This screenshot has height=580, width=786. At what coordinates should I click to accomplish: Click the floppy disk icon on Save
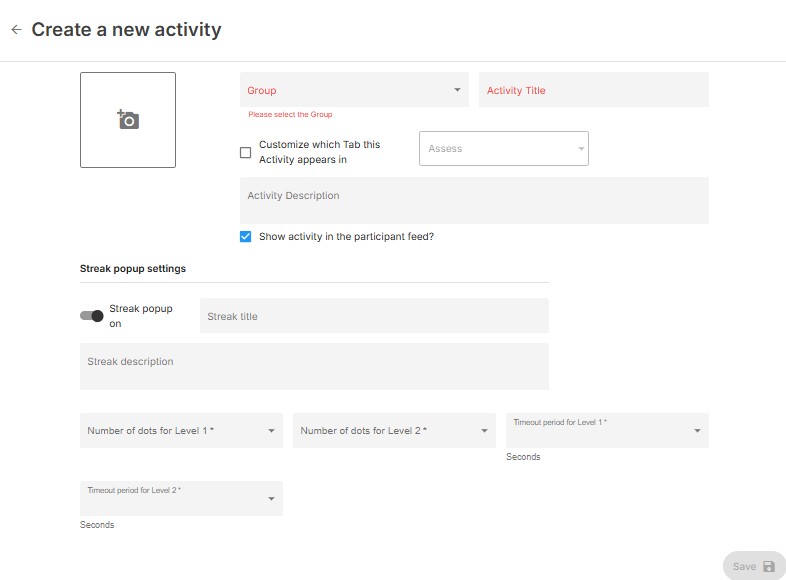pyautogui.click(x=769, y=566)
